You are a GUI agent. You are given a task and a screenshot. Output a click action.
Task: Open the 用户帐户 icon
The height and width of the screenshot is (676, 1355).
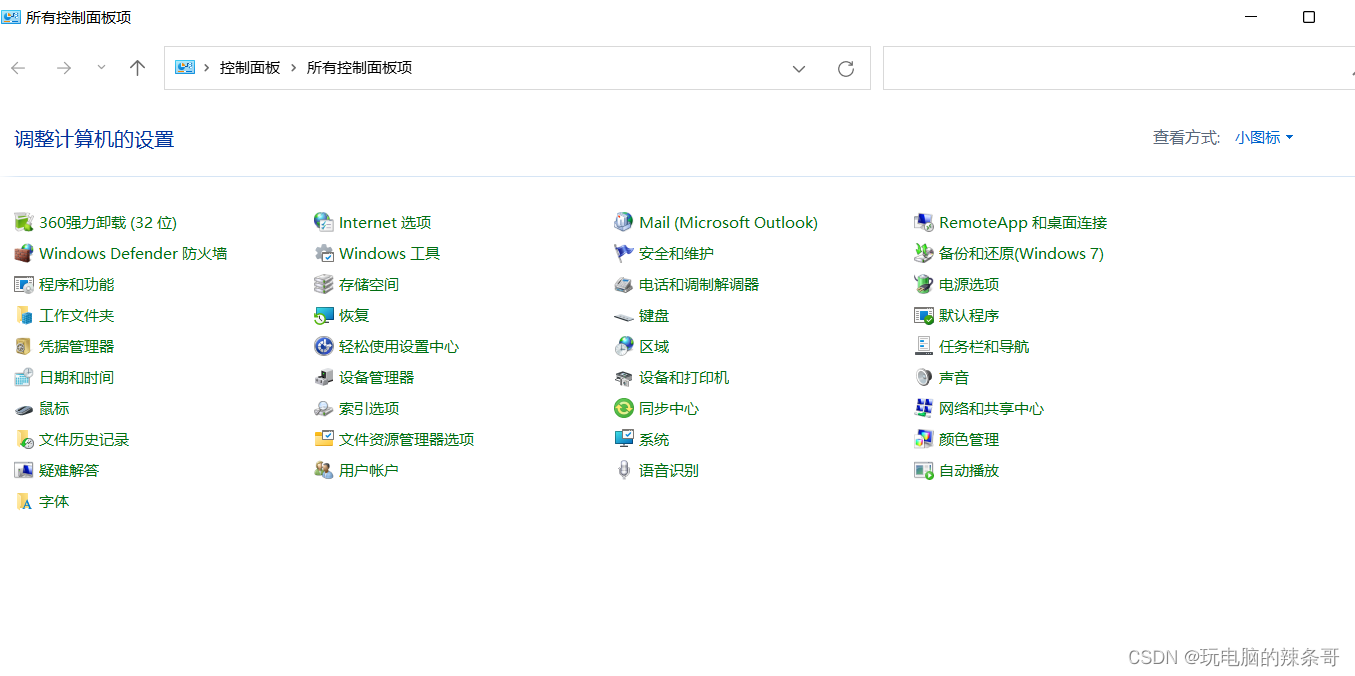pyautogui.click(x=324, y=470)
